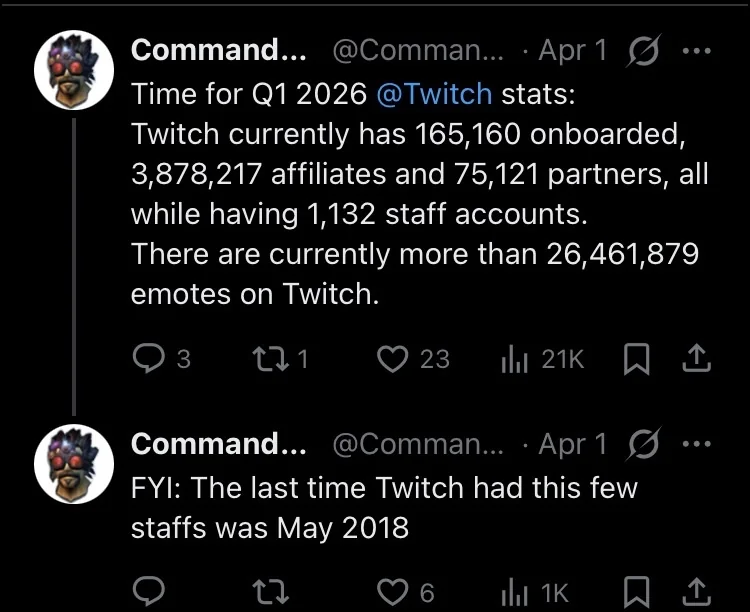
Task: Open profile avatar on first tweet
Action: pos(75,69)
